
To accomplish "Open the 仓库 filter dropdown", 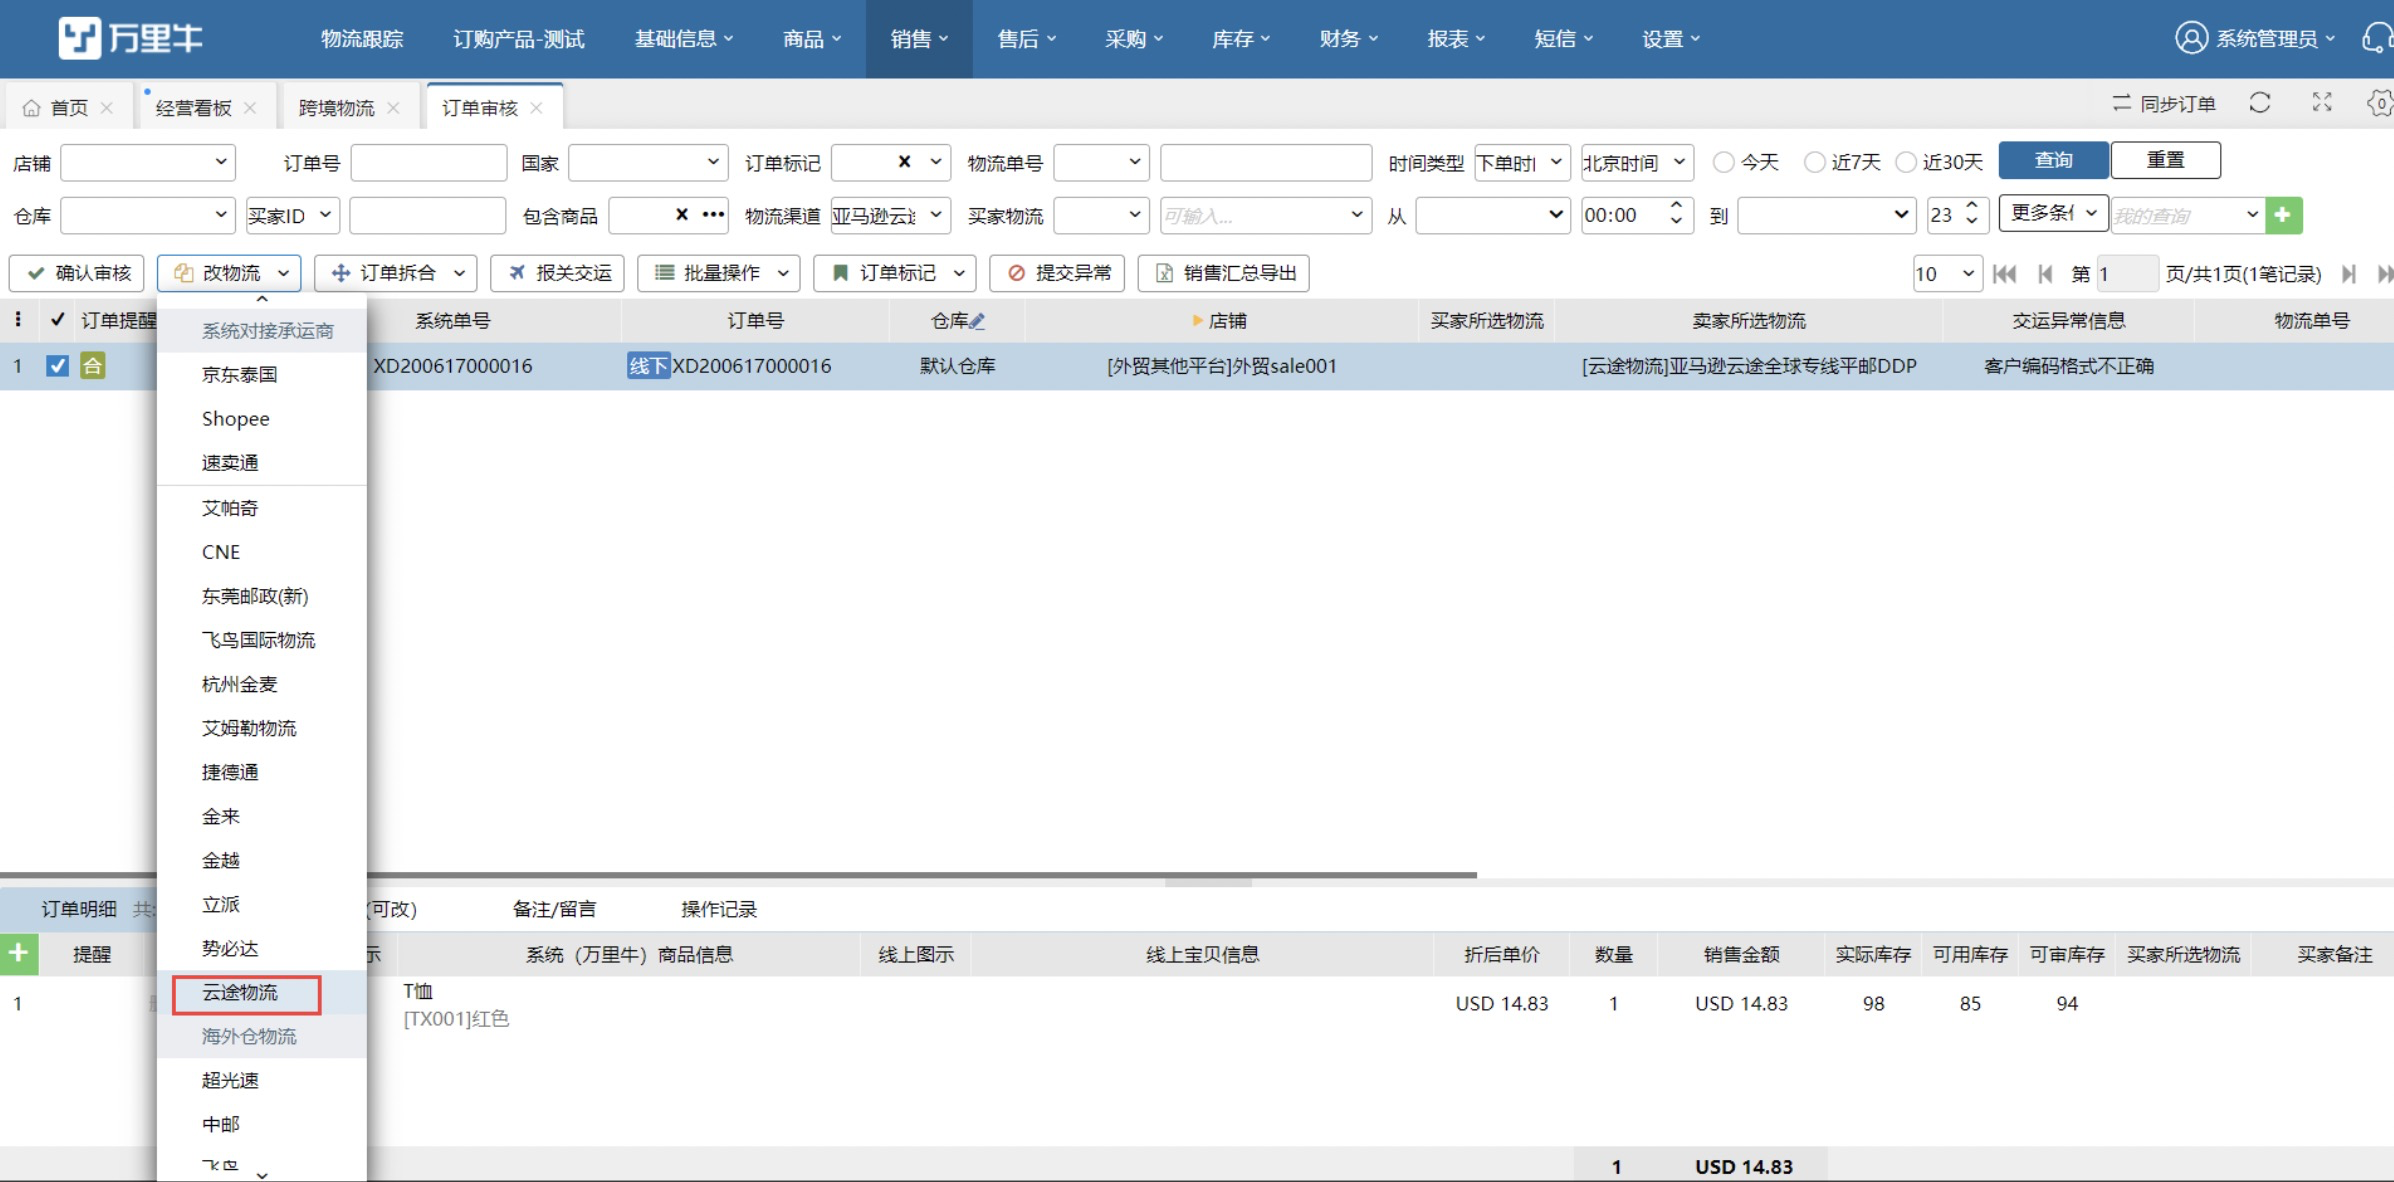I will tap(148, 215).
